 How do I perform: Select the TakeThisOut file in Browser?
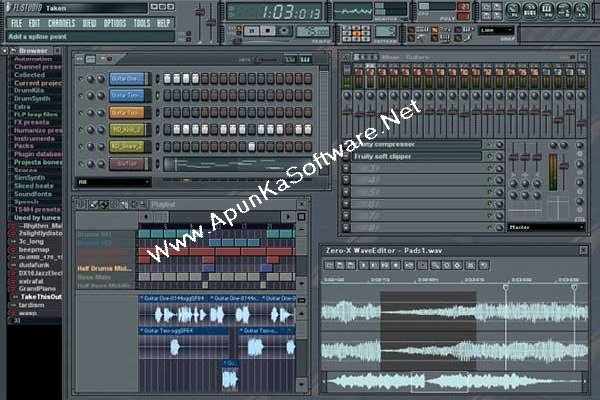click(x=41, y=297)
